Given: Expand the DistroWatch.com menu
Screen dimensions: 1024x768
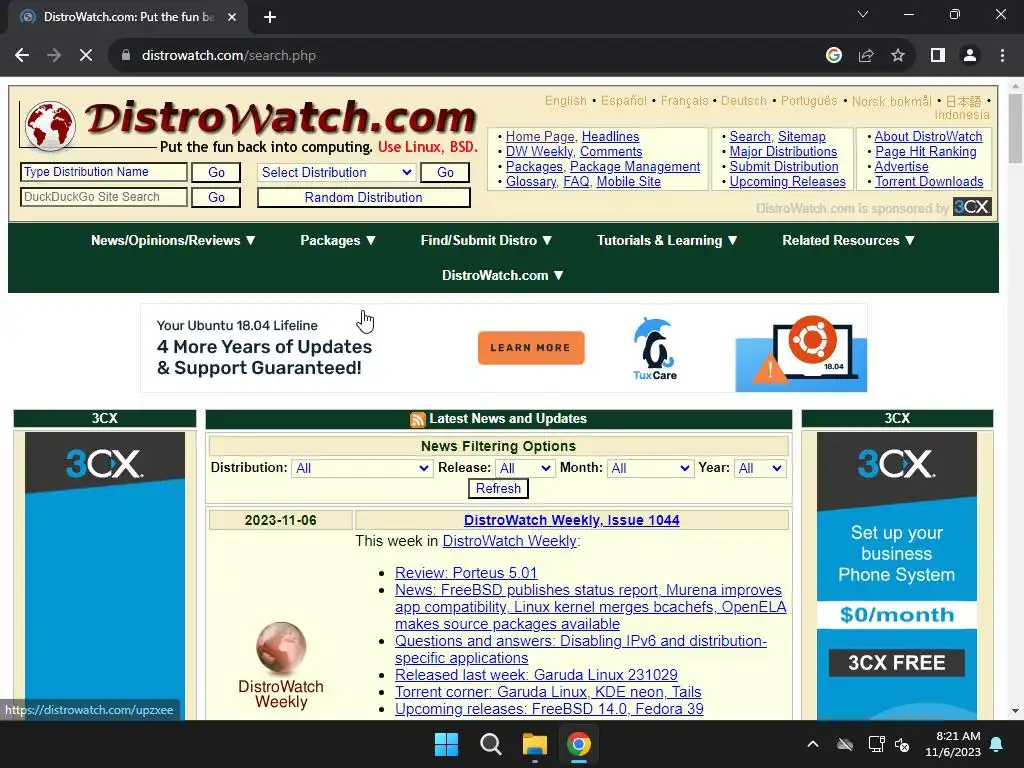Looking at the screenshot, I should pyautogui.click(x=503, y=275).
